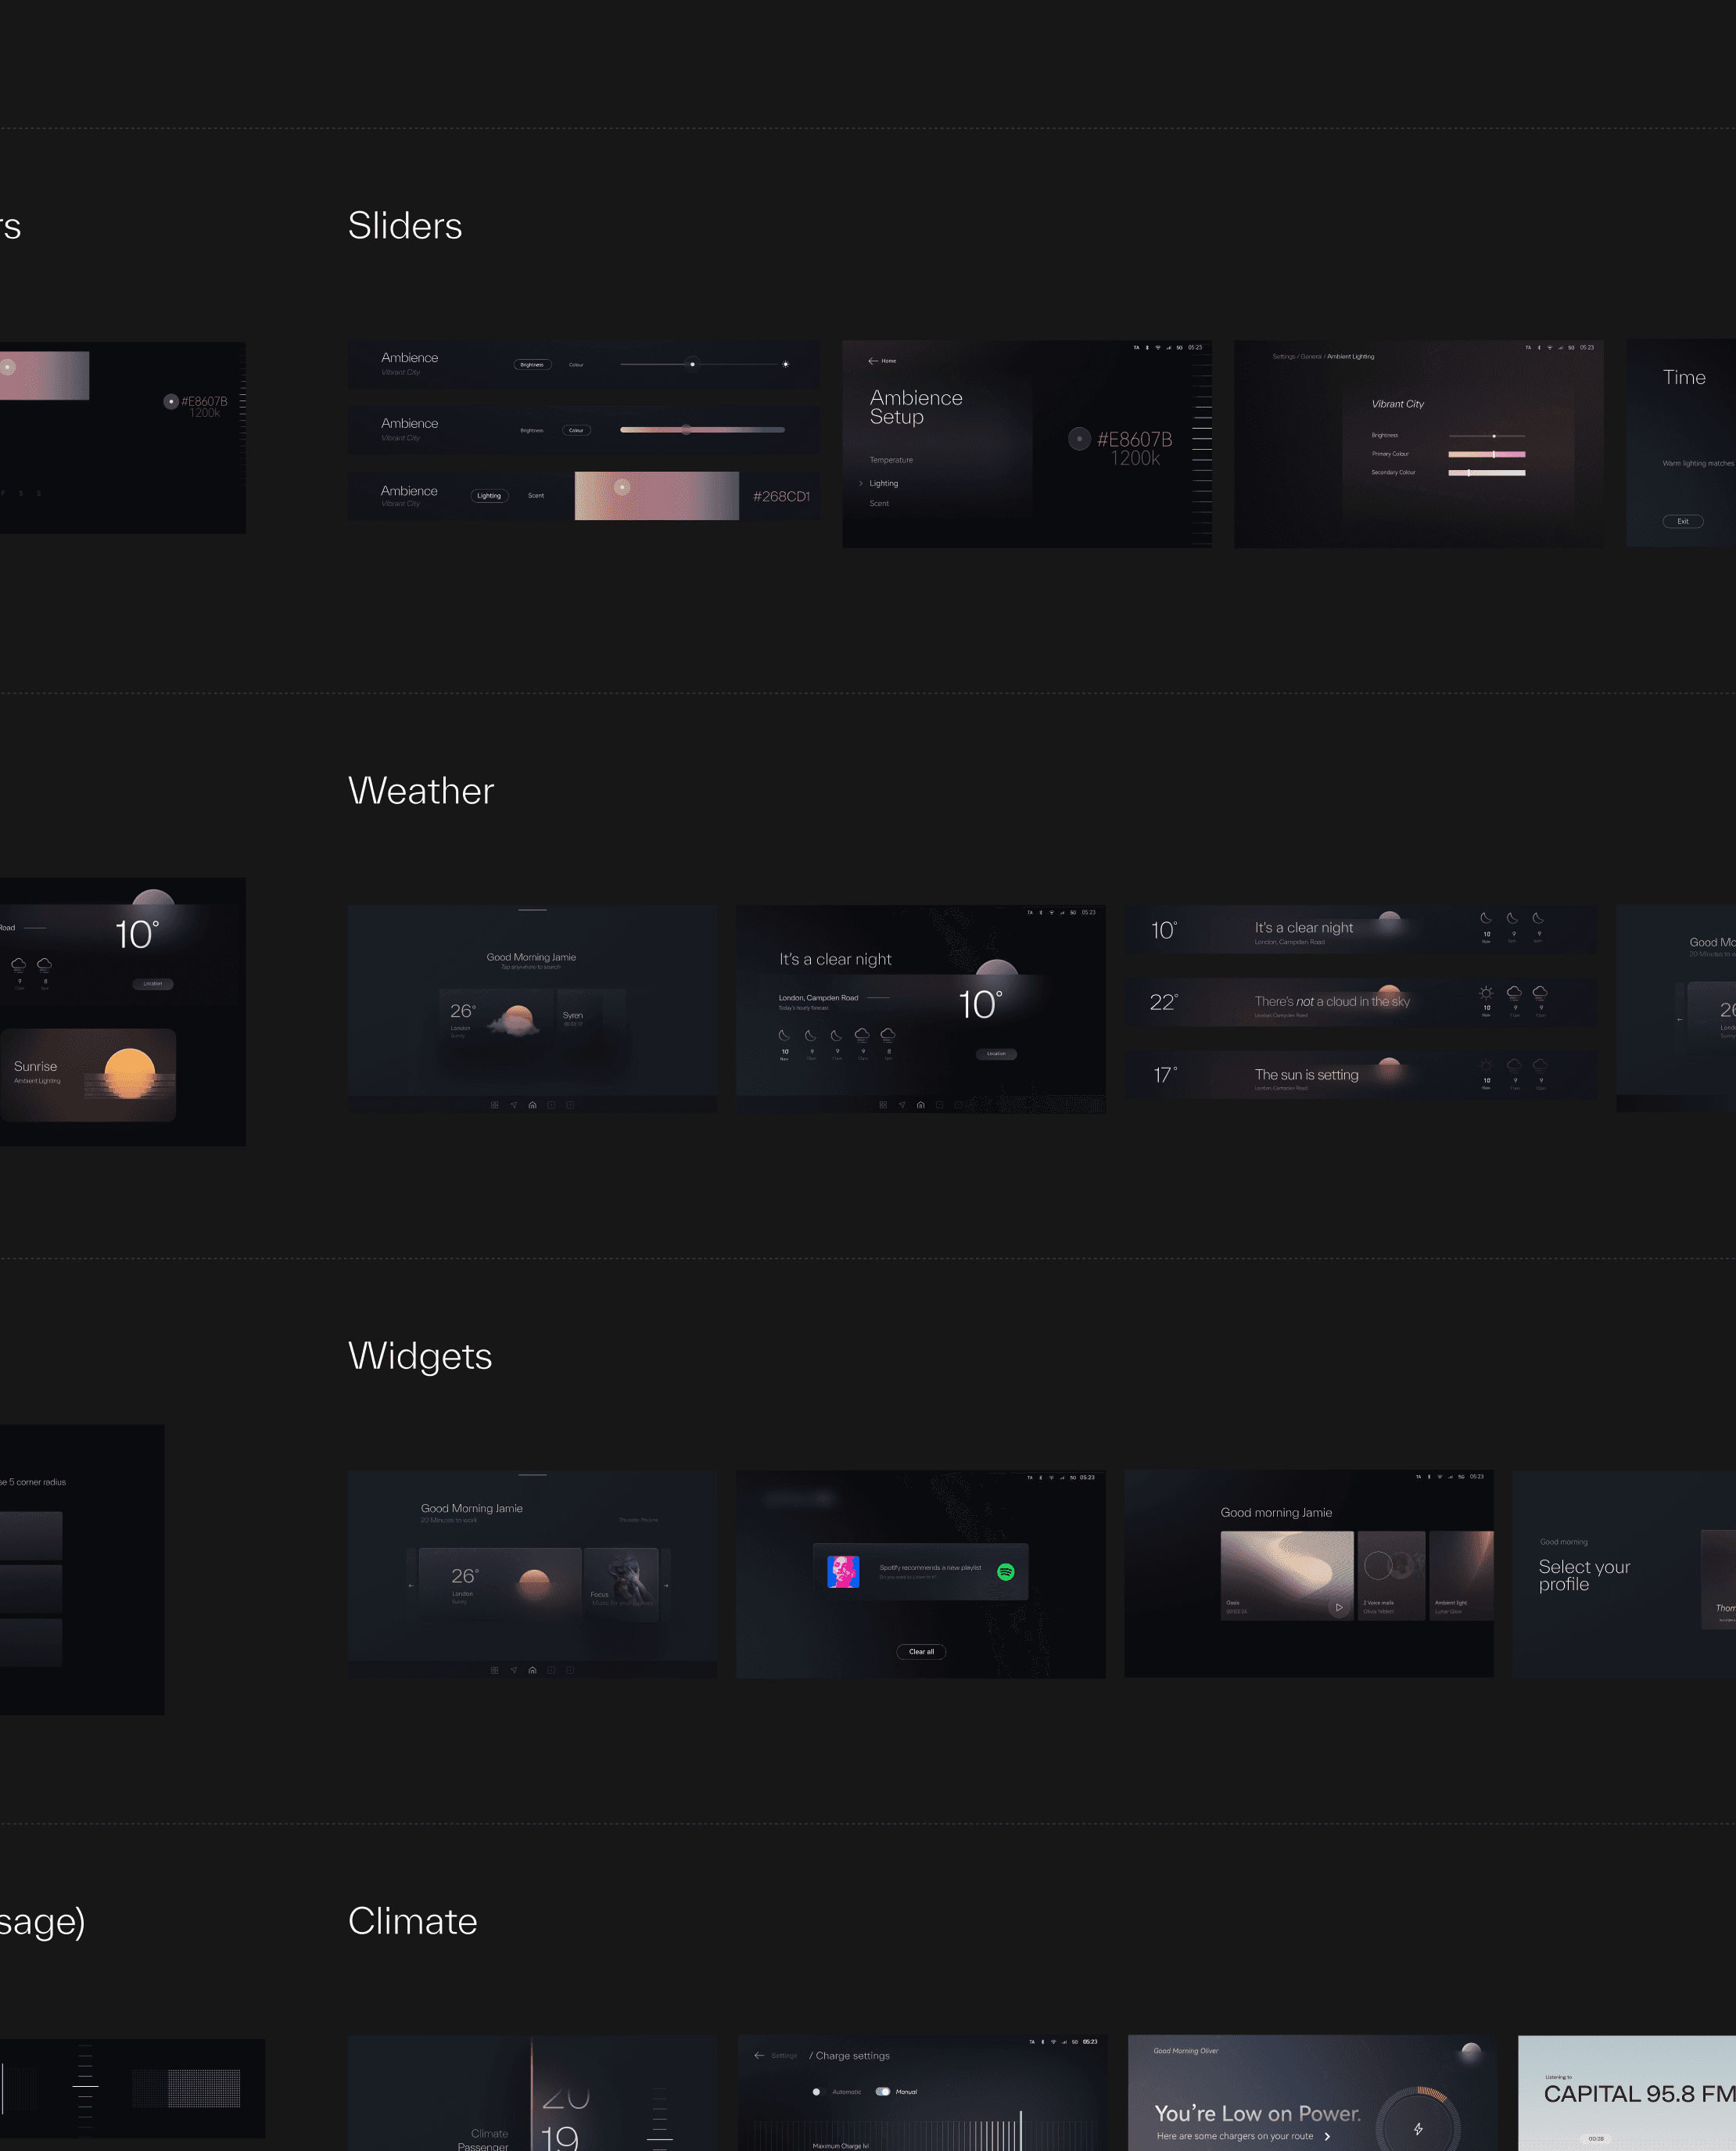Click the 'The sun is setting' weather row
Screen dimensions: 1736x2151
pyautogui.click(x=1360, y=1075)
